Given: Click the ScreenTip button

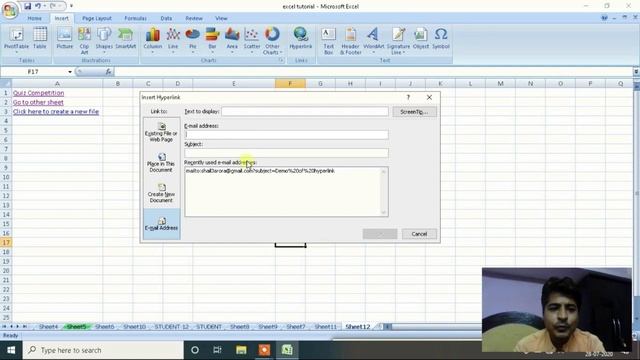Looking at the screenshot, I should point(414,111).
